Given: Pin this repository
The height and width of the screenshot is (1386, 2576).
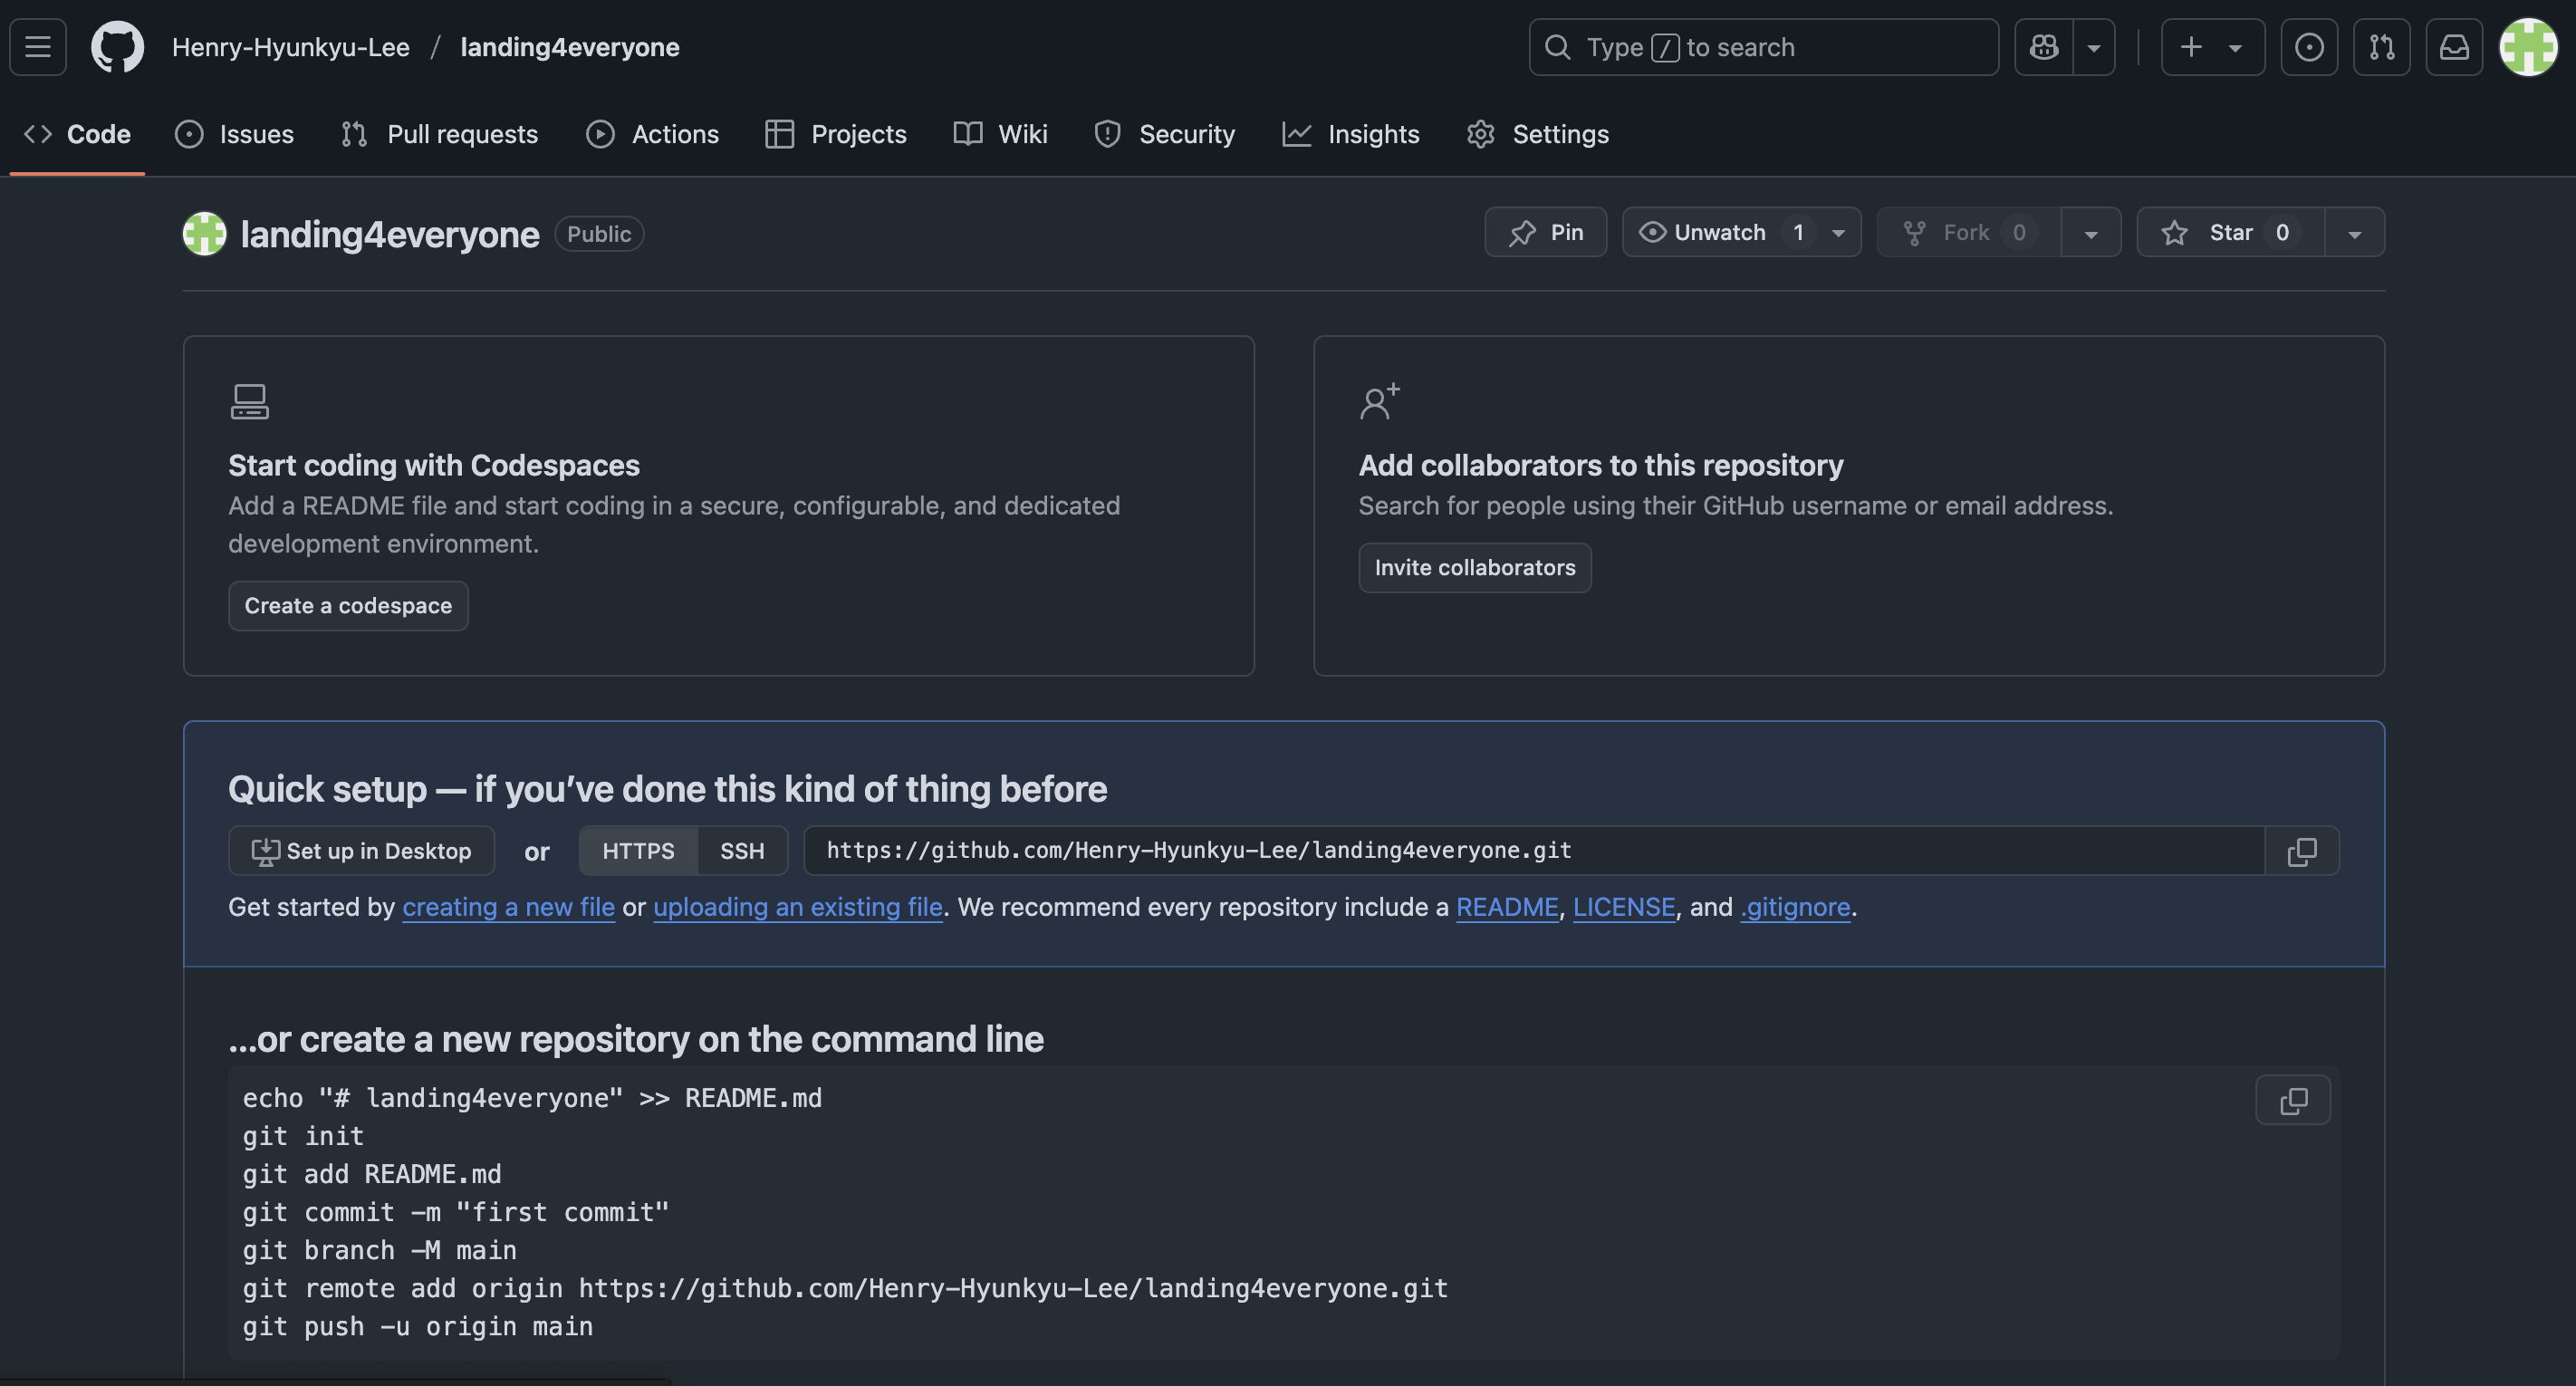Looking at the screenshot, I should coord(1546,232).
